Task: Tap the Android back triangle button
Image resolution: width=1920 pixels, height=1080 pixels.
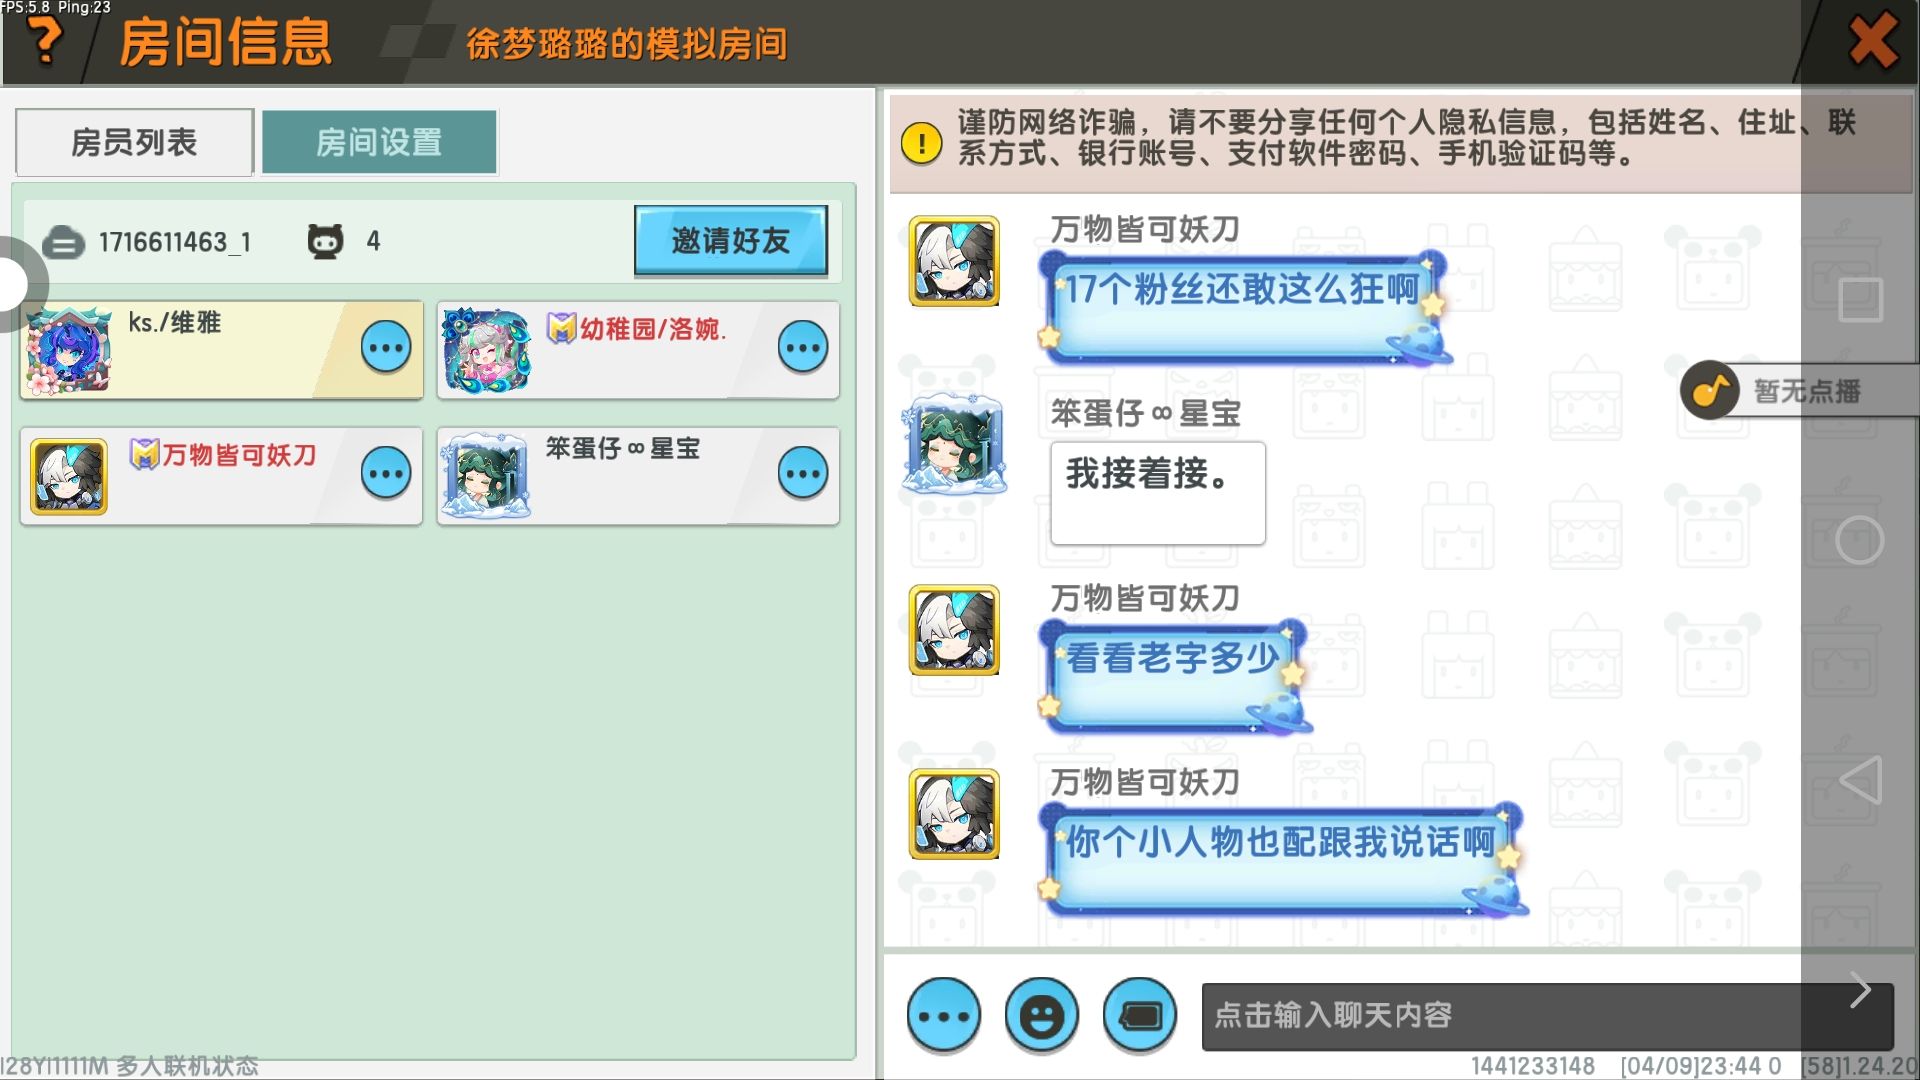Action: pos(1860,780)
